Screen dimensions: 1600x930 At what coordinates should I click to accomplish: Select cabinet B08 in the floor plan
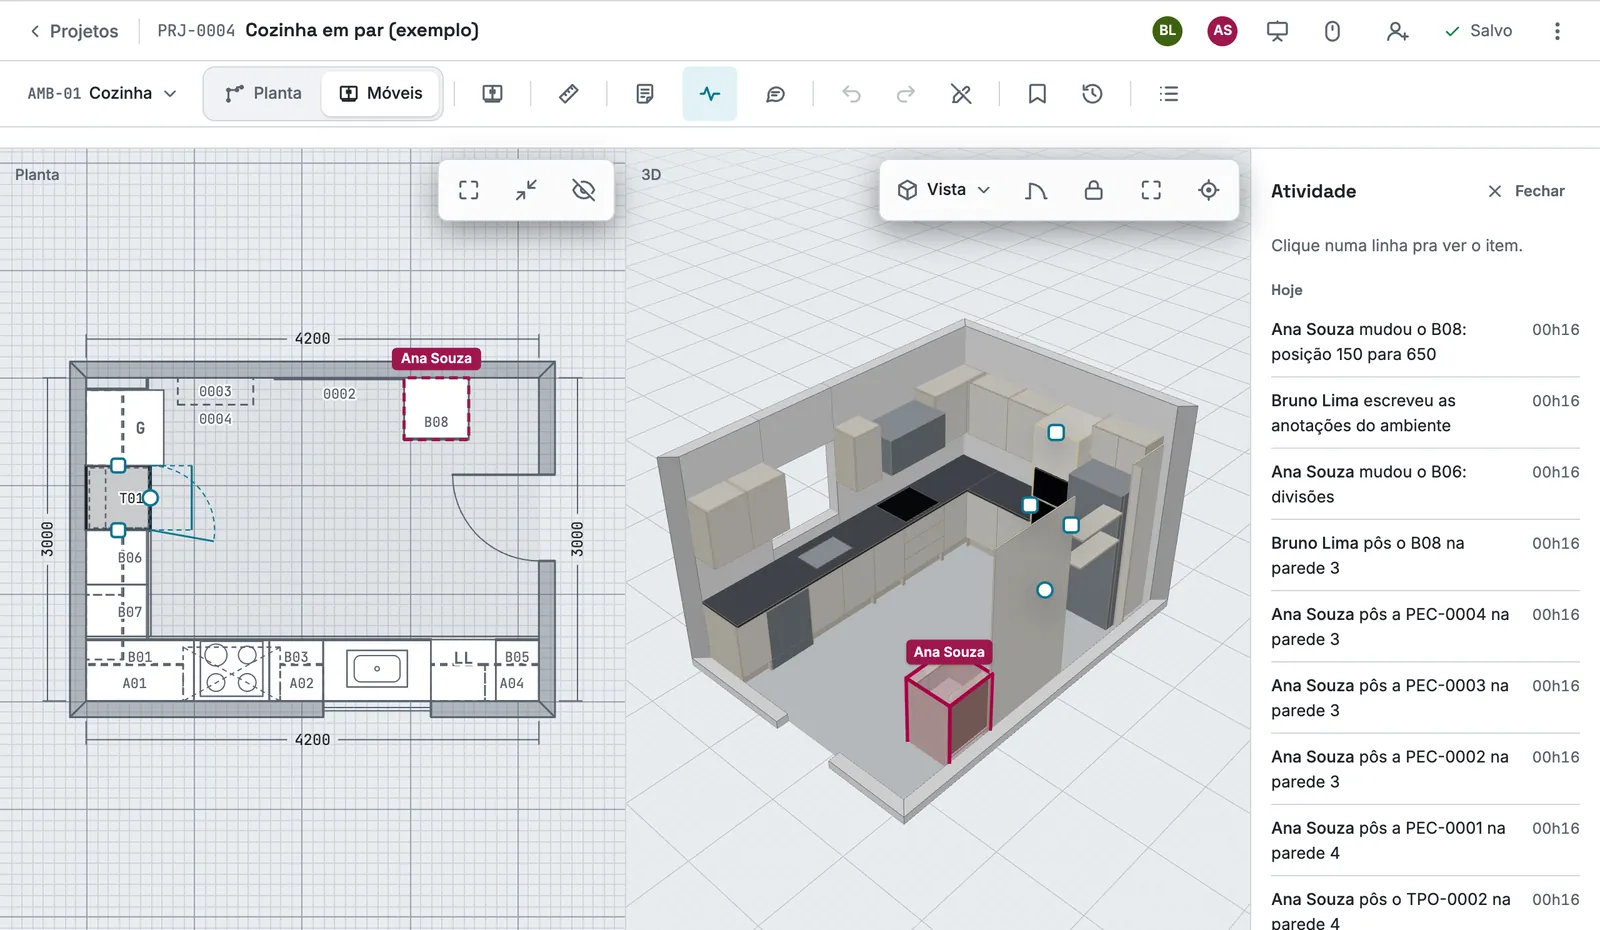[x=436, y=408]
